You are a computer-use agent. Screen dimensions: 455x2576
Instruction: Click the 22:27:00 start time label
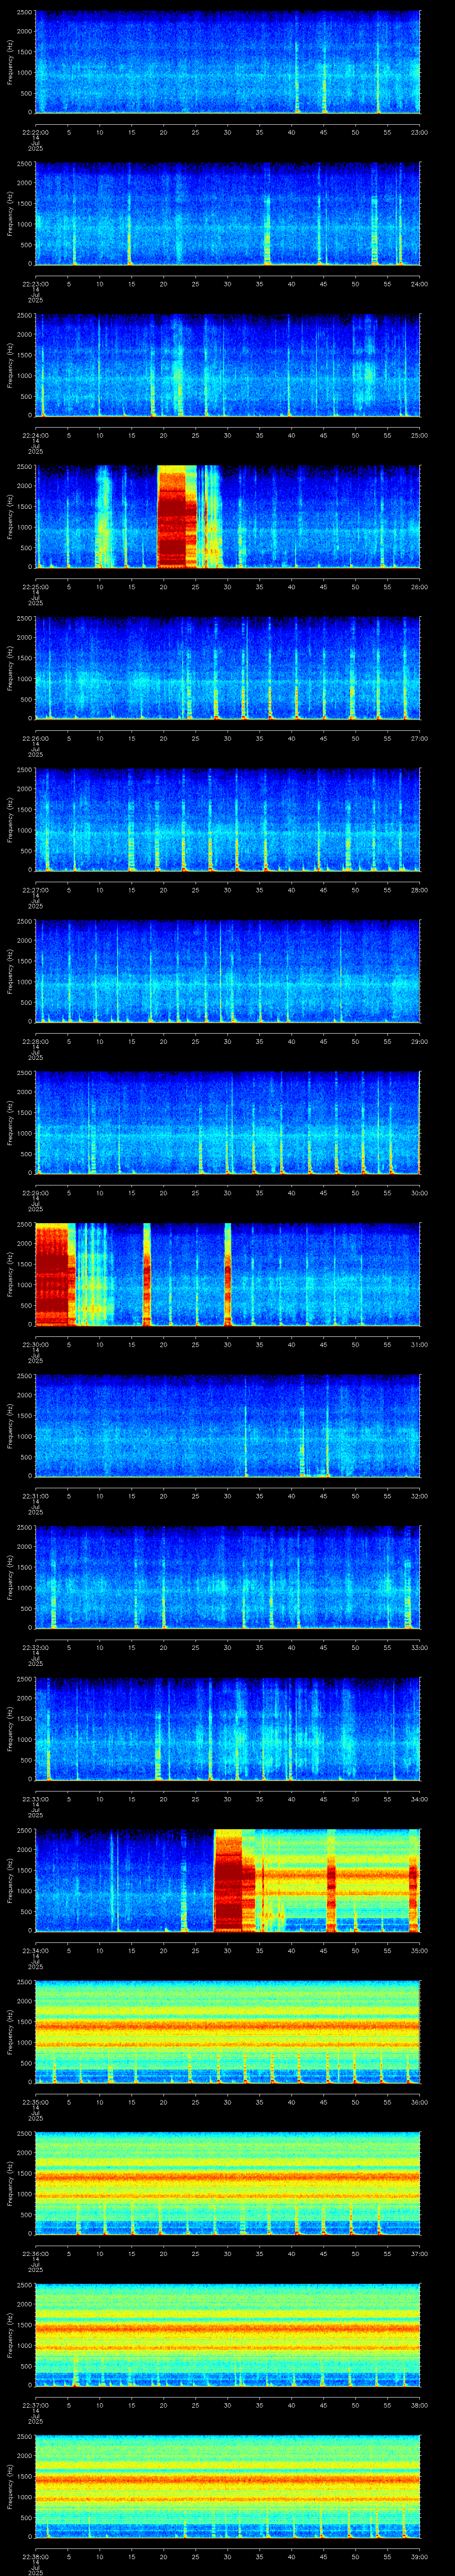35,890
